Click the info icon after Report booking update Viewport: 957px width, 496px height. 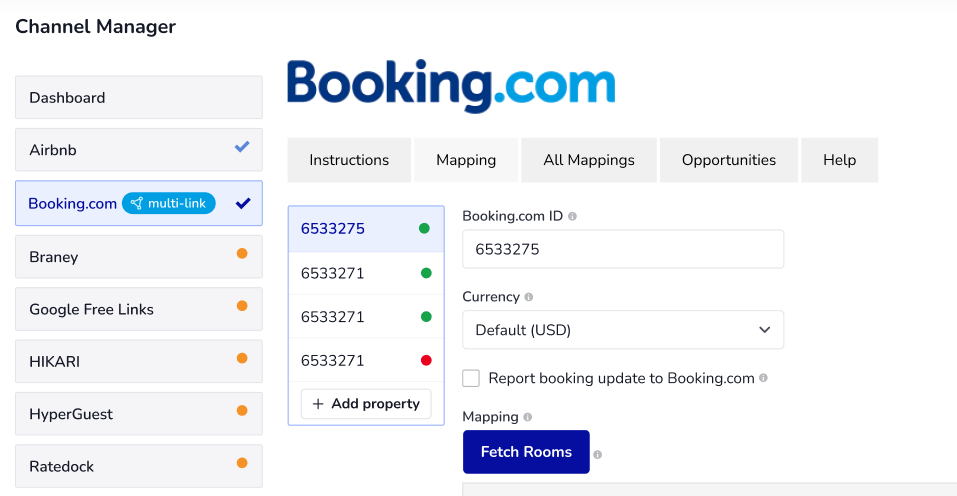[763, 378]
